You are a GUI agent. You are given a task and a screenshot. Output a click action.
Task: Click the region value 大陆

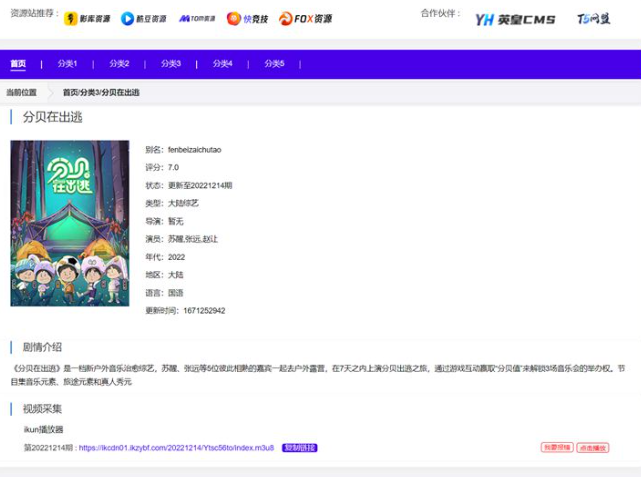pos(176,275)
